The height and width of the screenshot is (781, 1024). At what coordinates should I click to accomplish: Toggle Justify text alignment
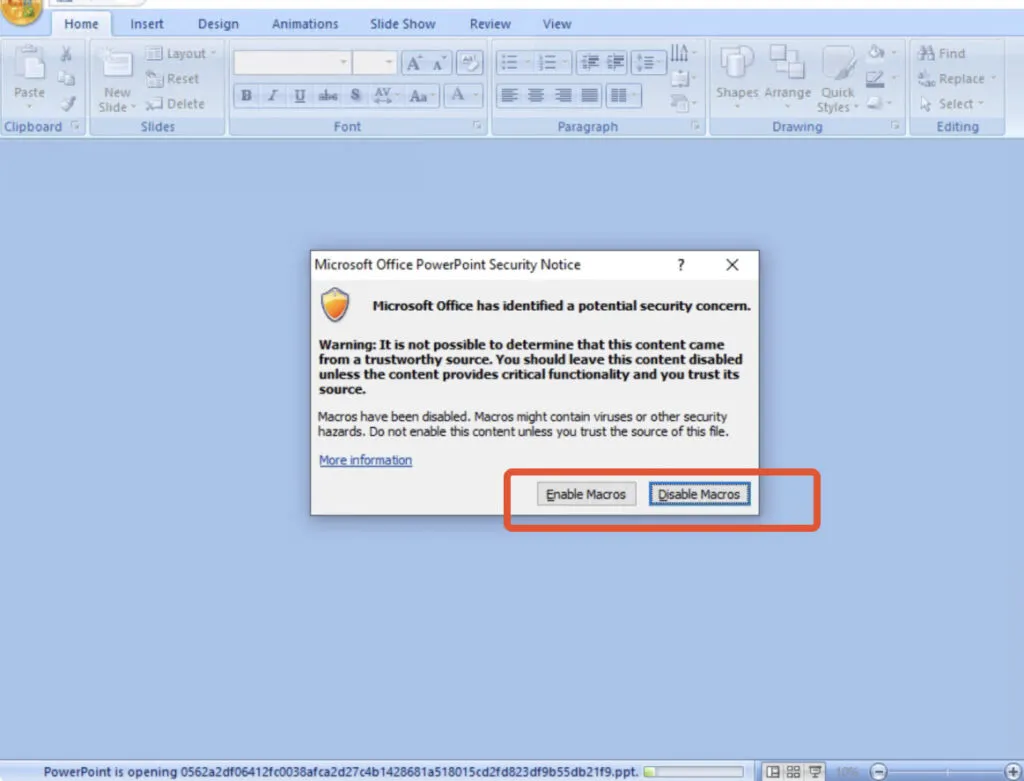point(590,95)
